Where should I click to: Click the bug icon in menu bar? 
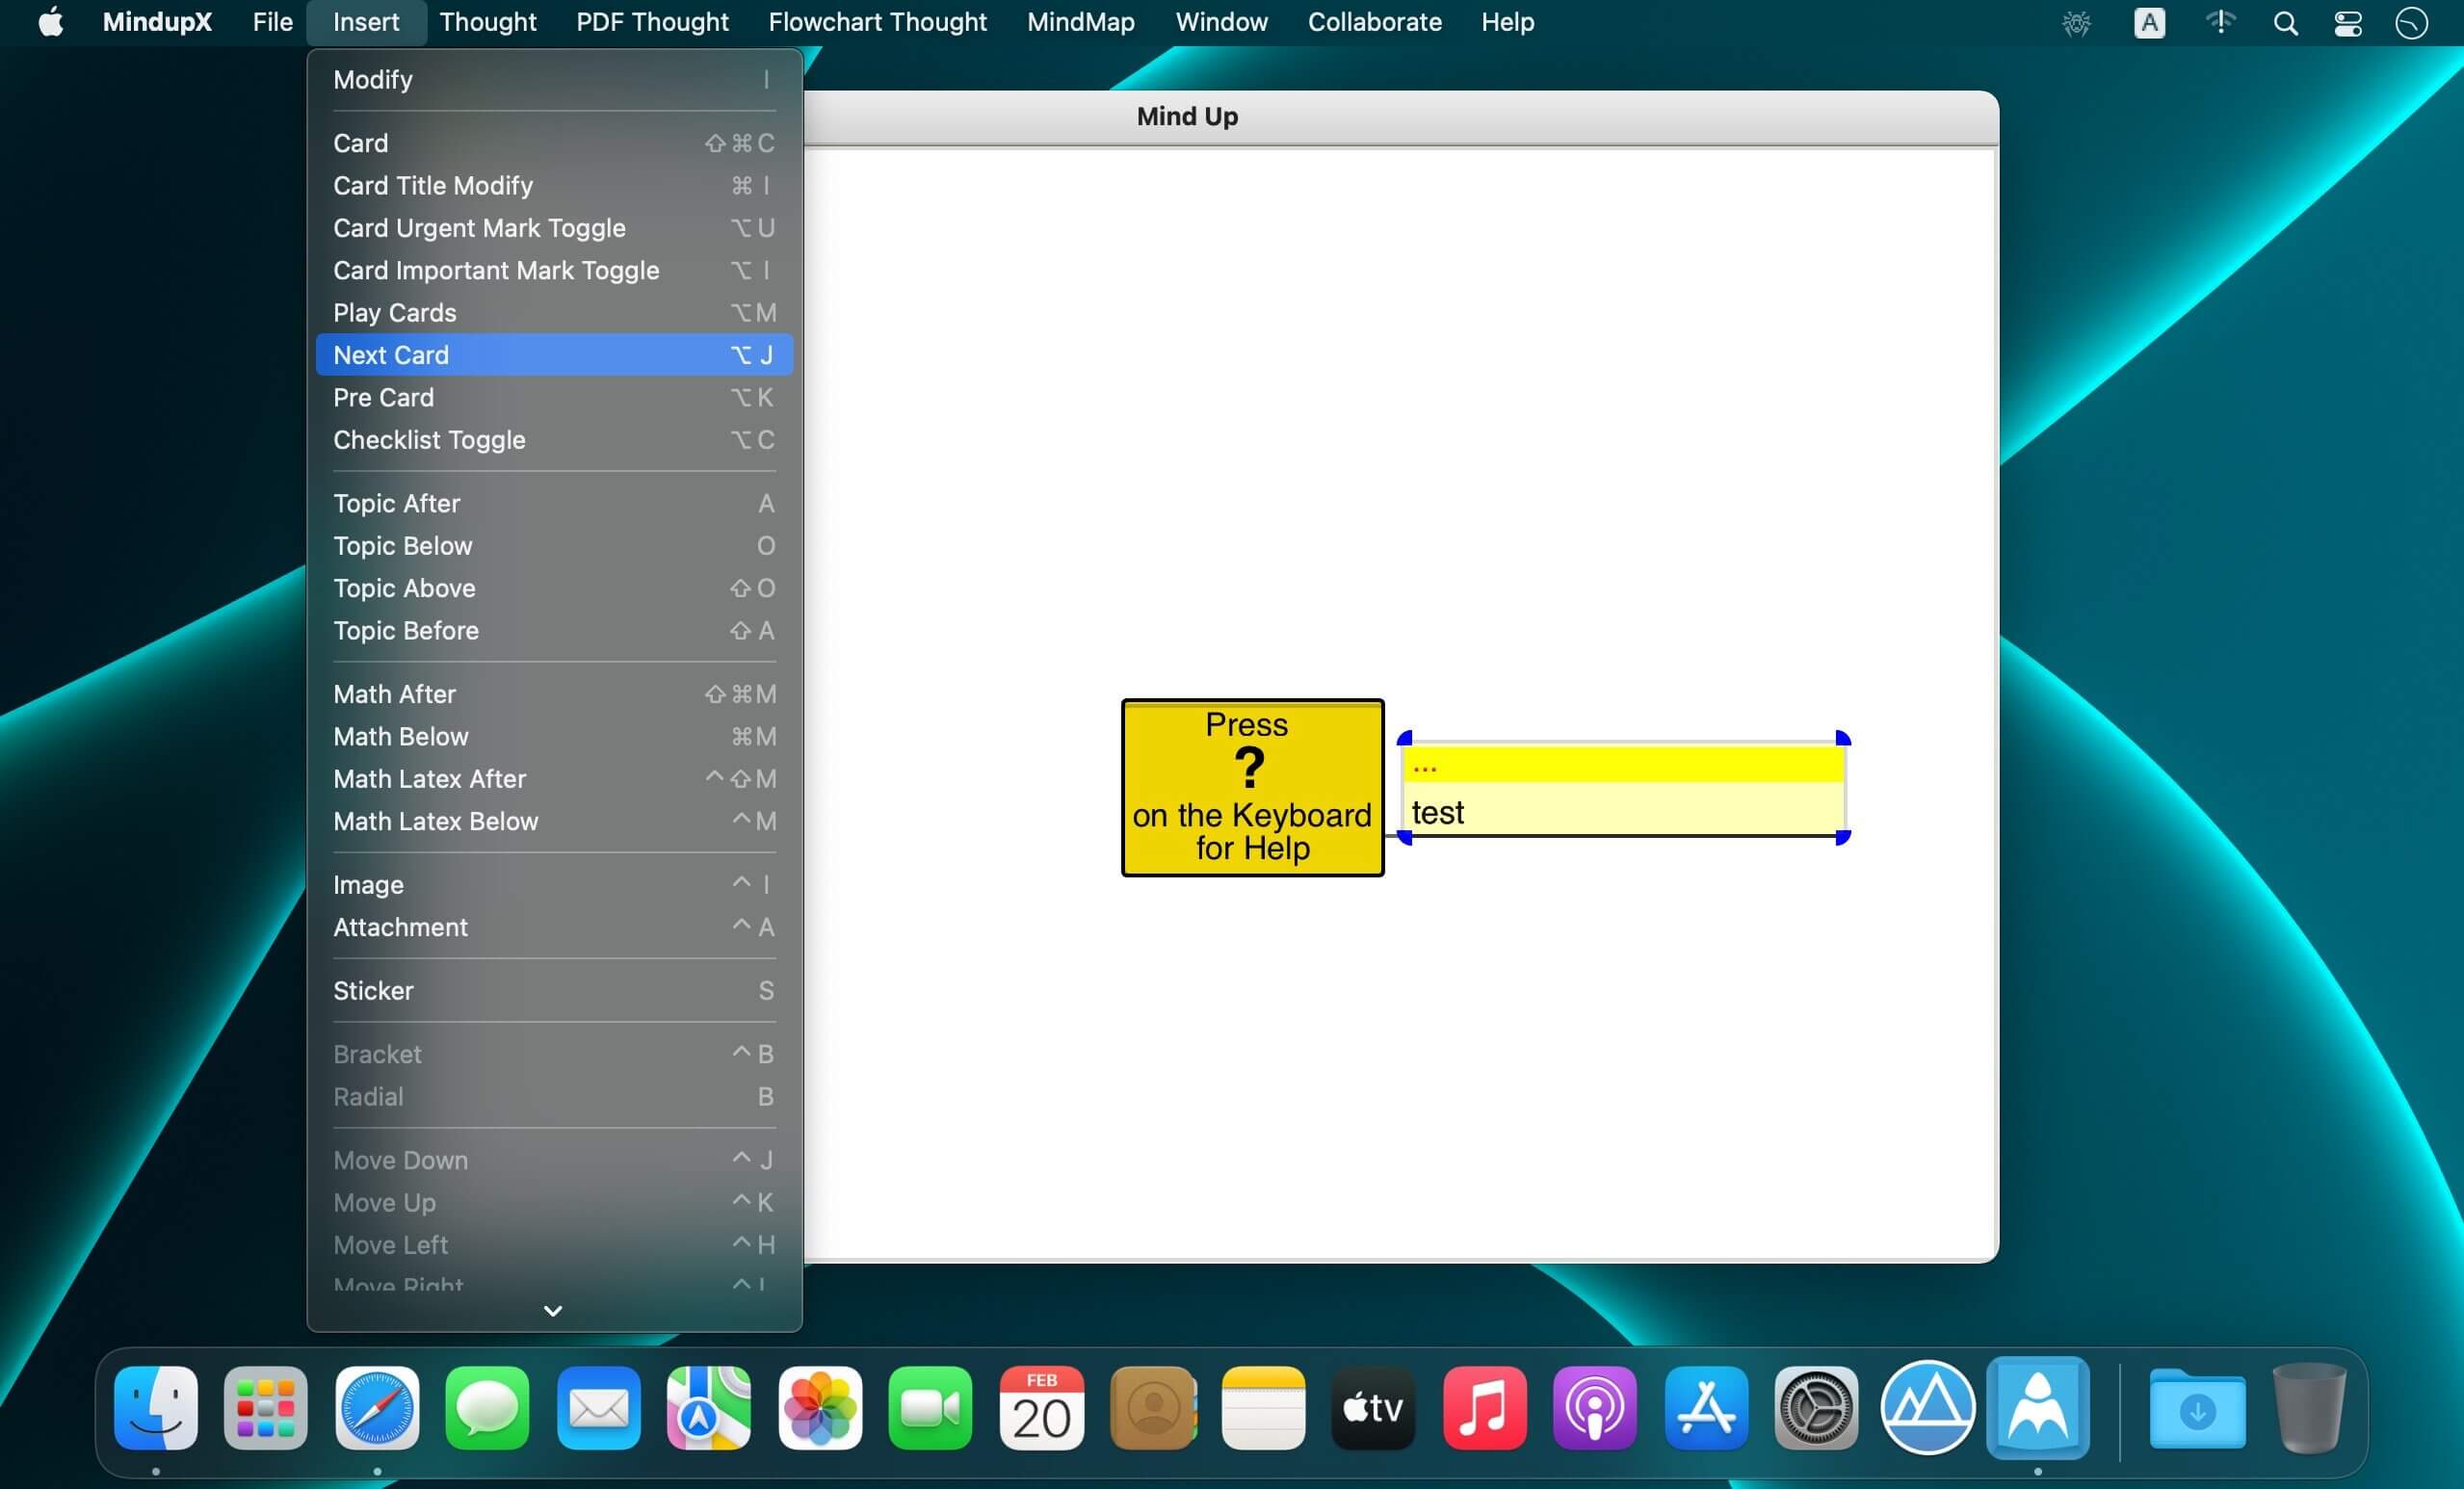pos(2076,22)
